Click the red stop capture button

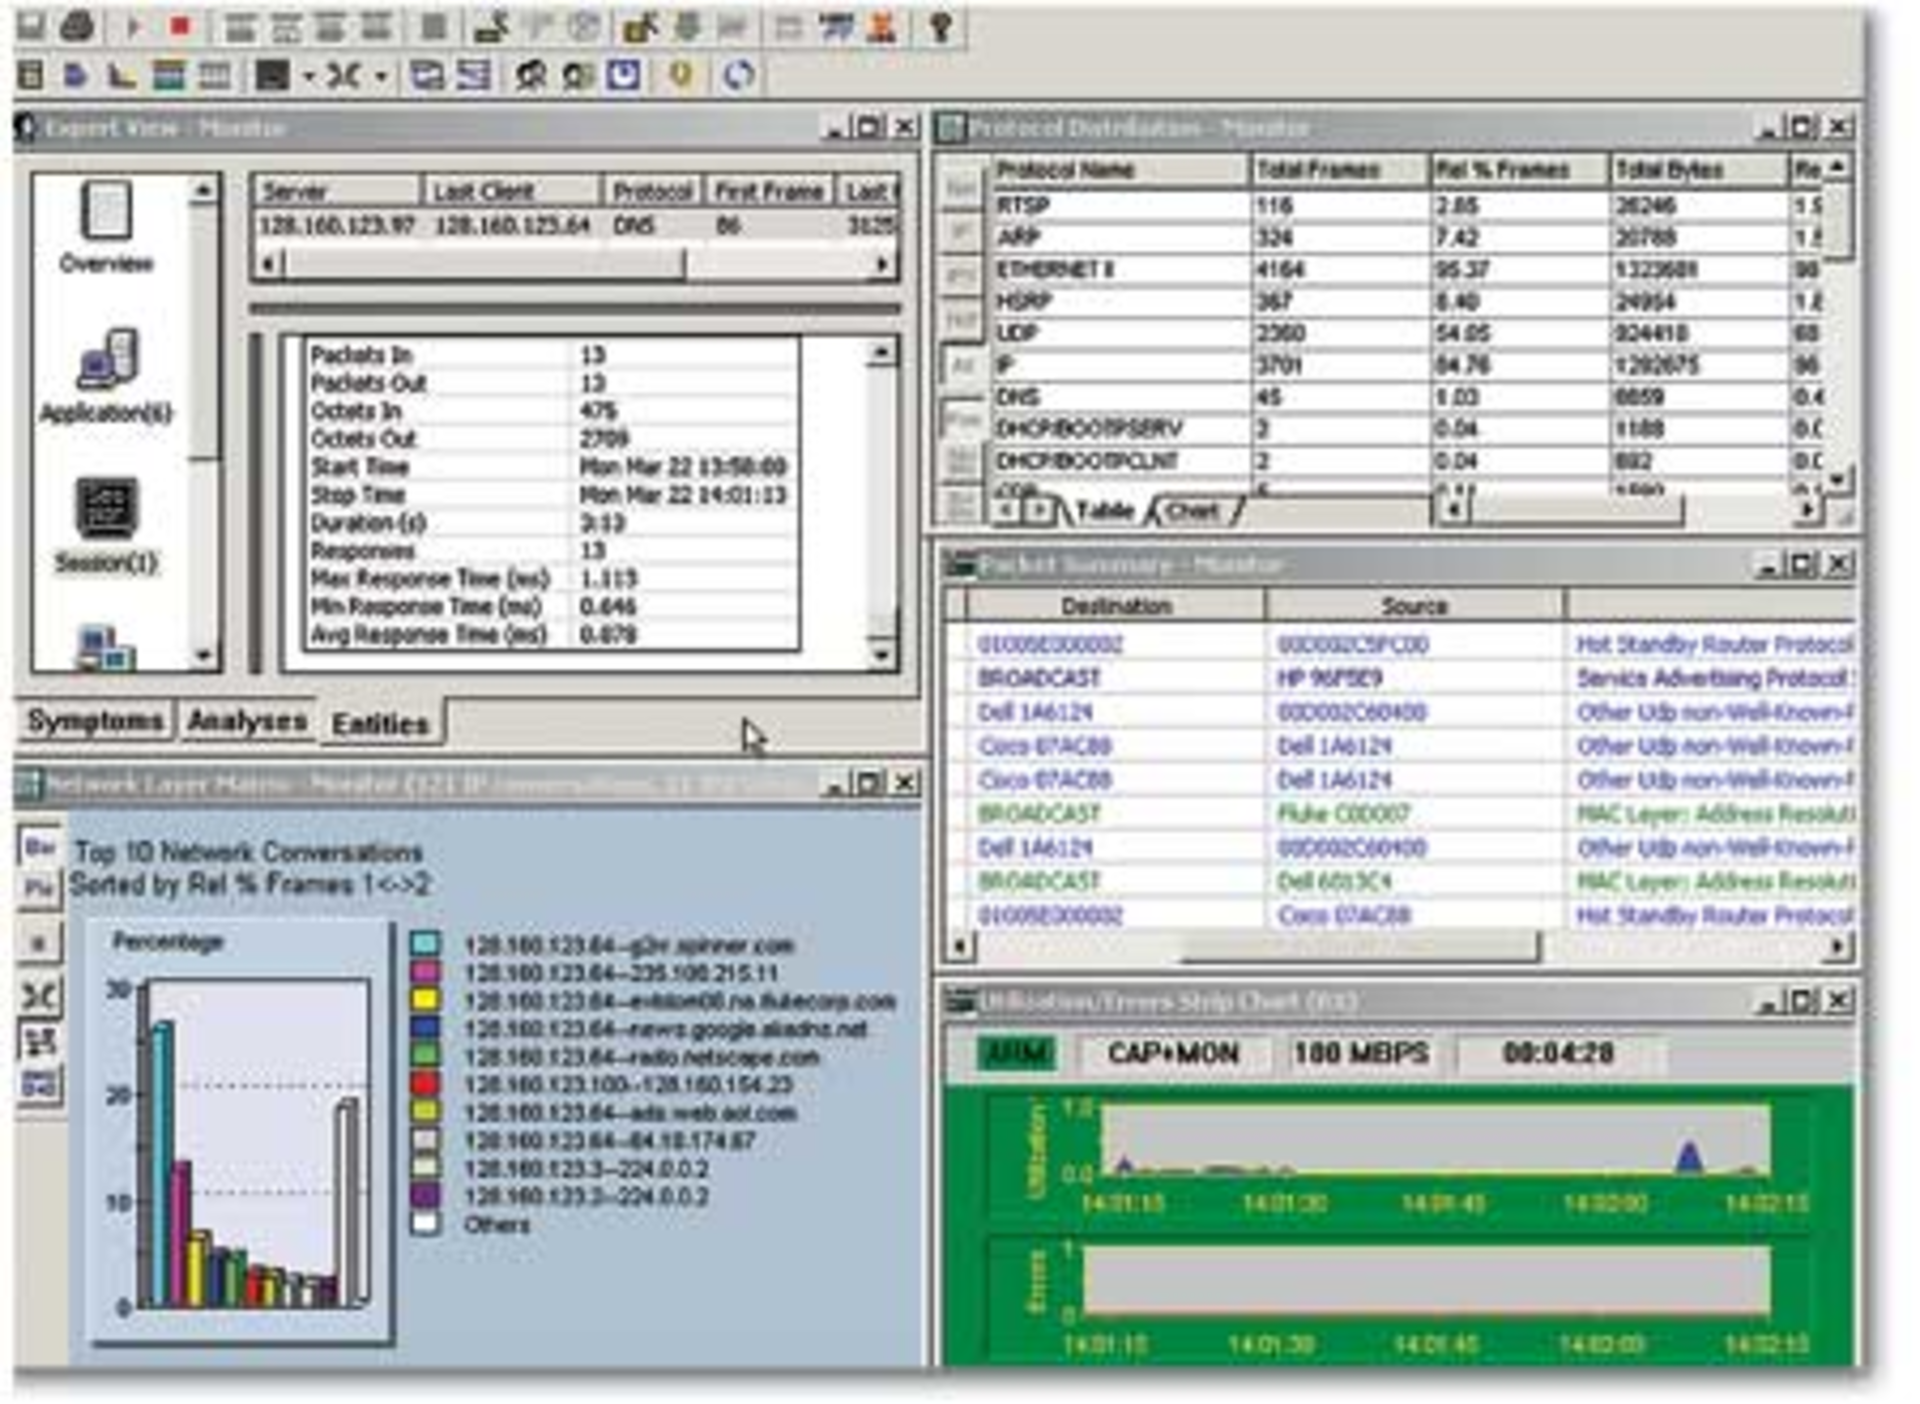[x=180, y=27]
